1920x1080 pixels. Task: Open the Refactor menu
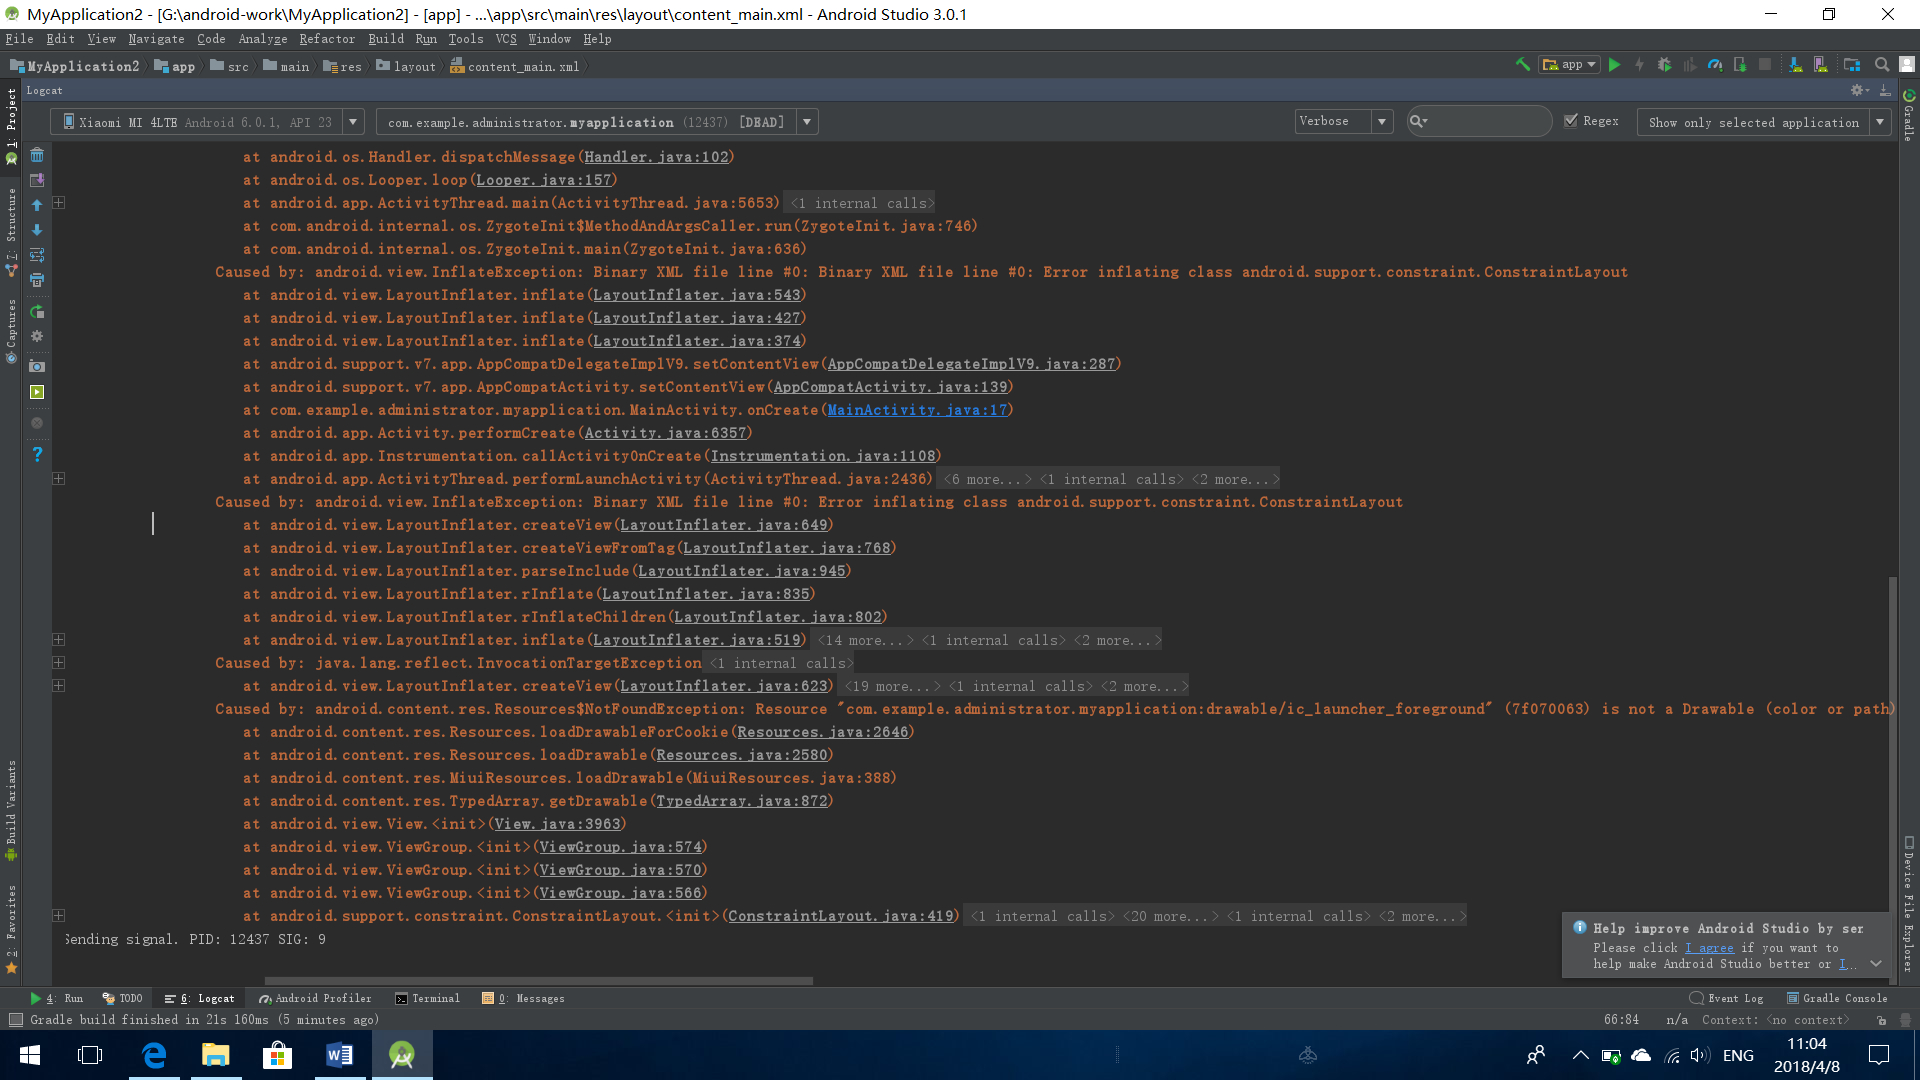click(x=326, y=39)
